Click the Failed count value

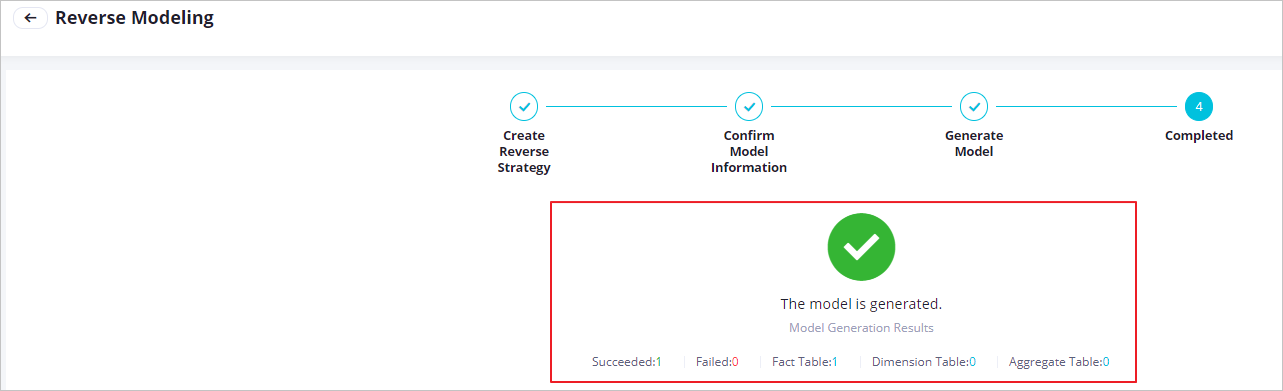734,361
